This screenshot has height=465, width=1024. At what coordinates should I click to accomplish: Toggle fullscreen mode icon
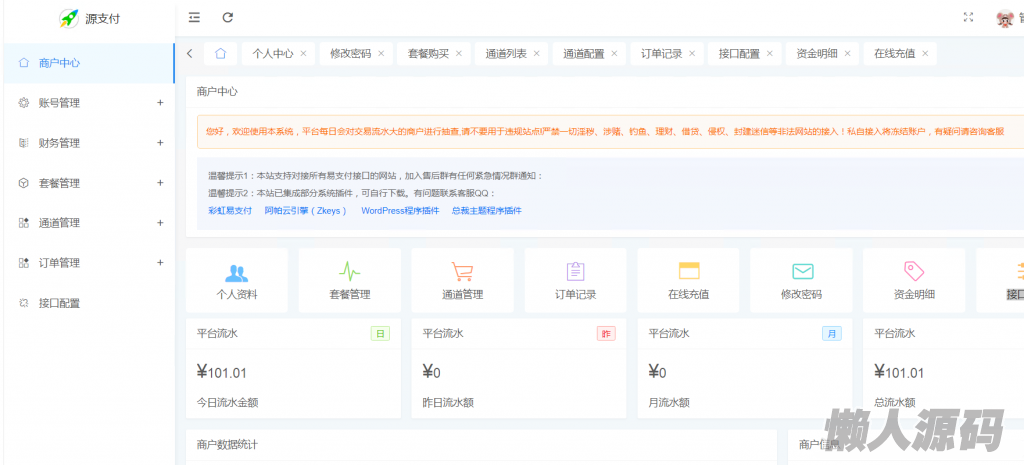coord(968,17)
